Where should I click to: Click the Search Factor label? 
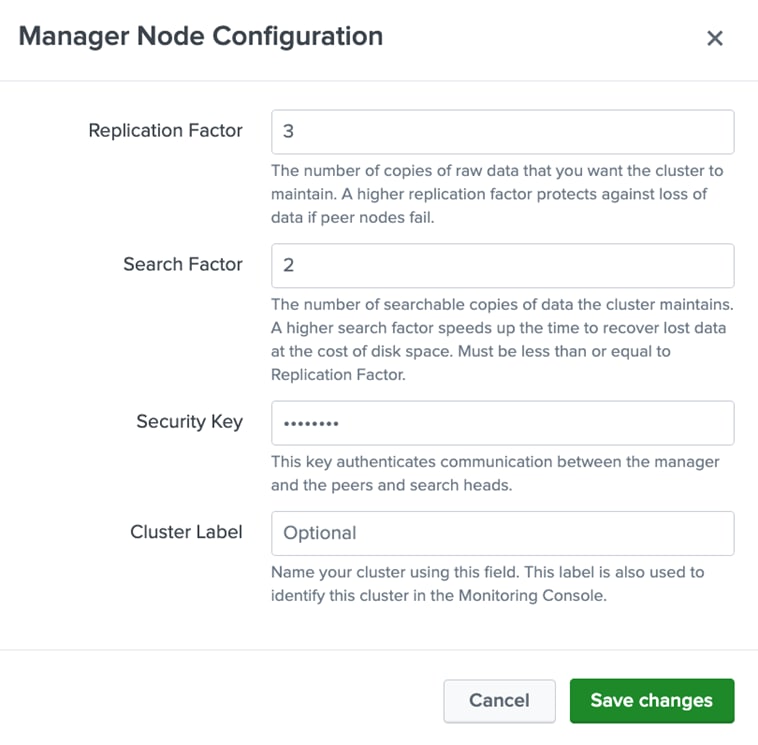[183, 264]
